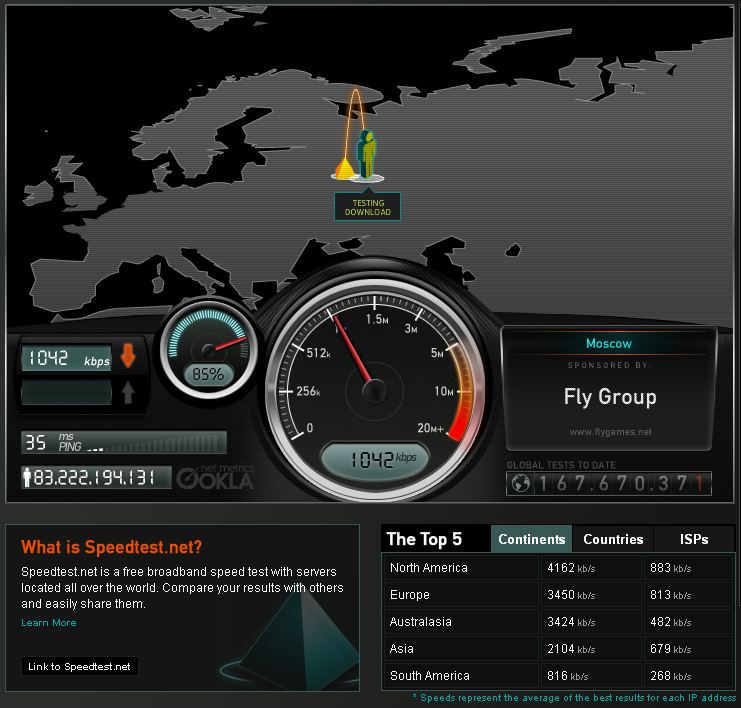Image resolution: width=741 pixels, height=708 pixels.
Task: Select the South America row
Action: tap(559, 675)
